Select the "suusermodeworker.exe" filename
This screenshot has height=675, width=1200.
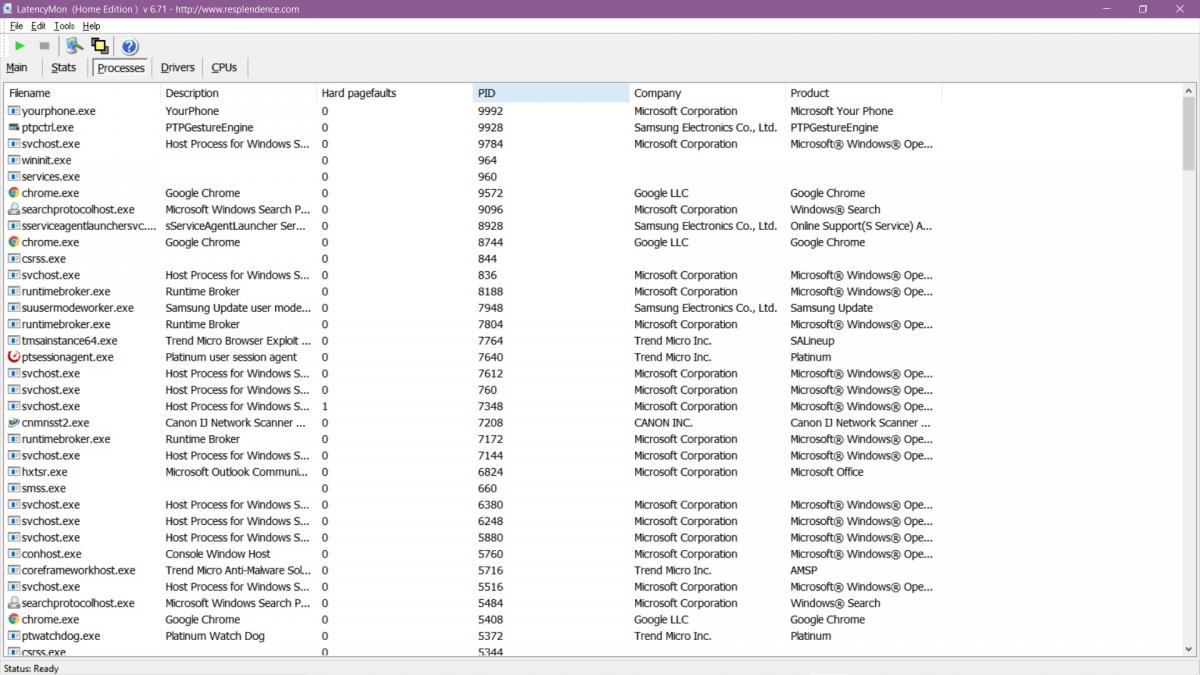tap(78, 308)
